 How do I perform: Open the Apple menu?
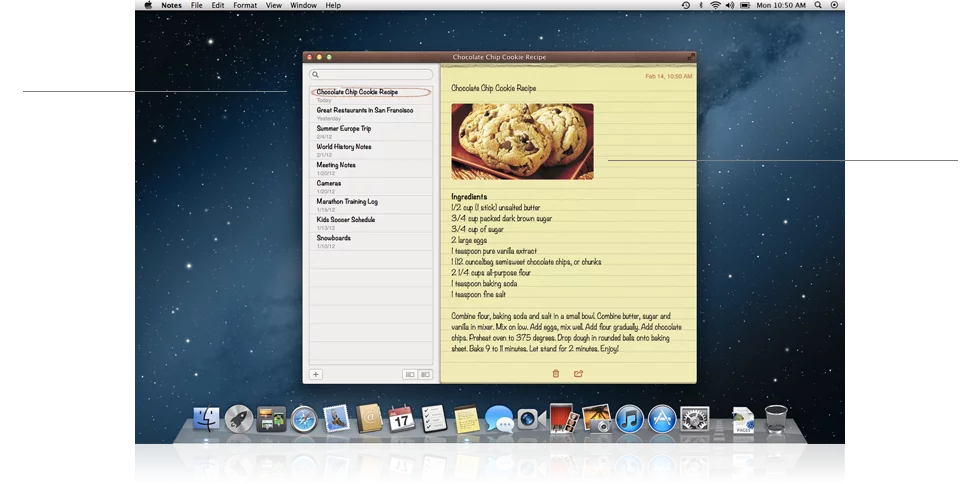tap(147, 5)
